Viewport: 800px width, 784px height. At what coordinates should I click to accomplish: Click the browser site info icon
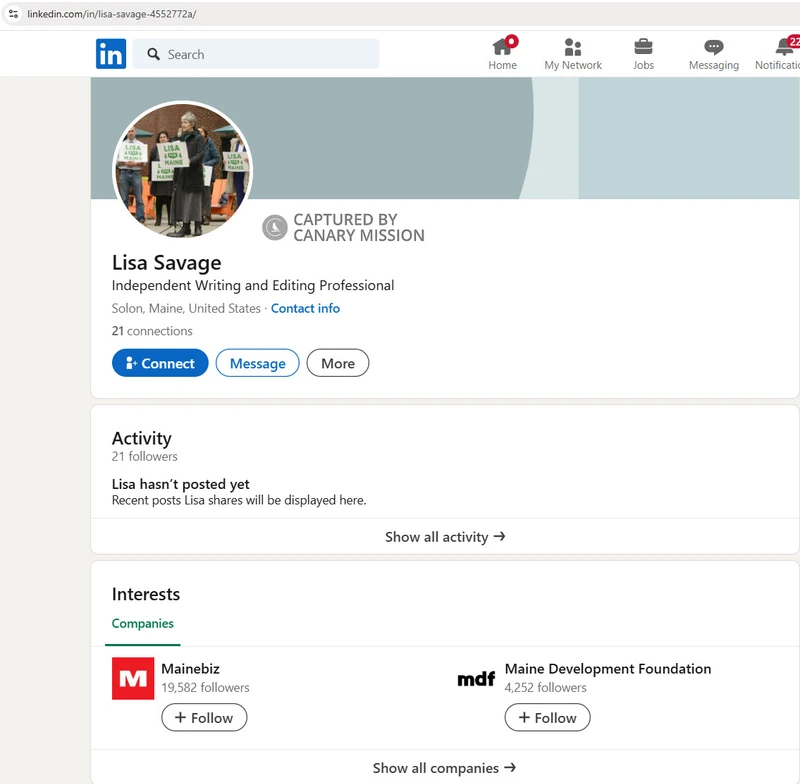tap(14, 14)
